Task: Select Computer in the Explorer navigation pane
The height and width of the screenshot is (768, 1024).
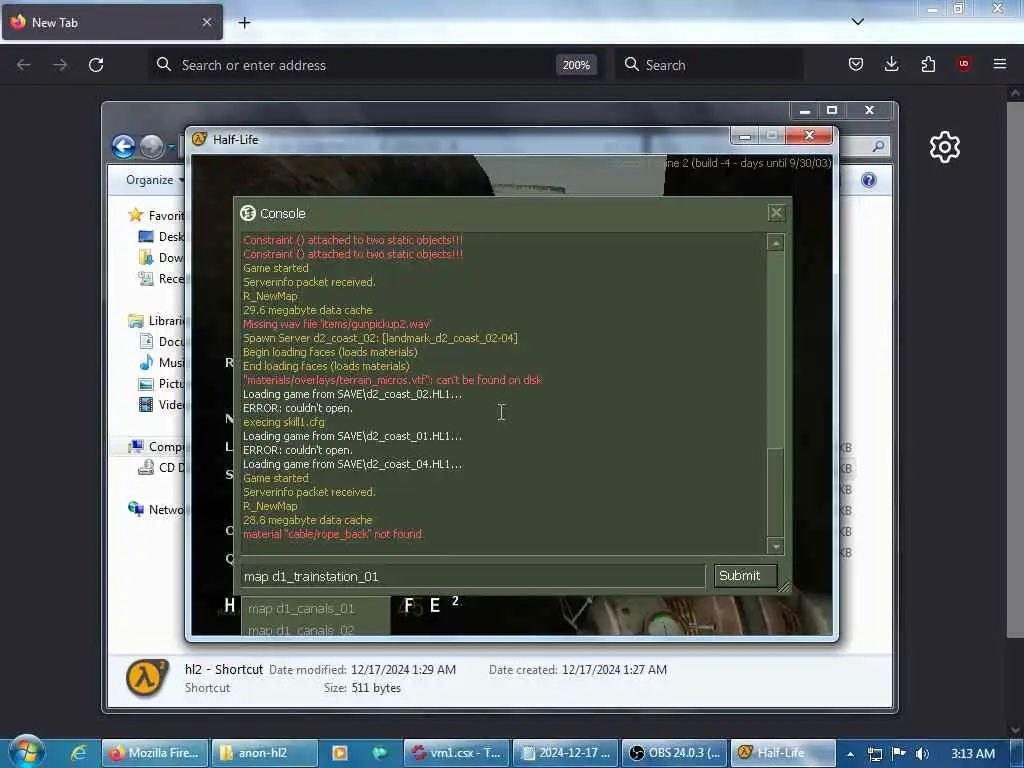Action: pyautogui.click(x=157, y=447)
